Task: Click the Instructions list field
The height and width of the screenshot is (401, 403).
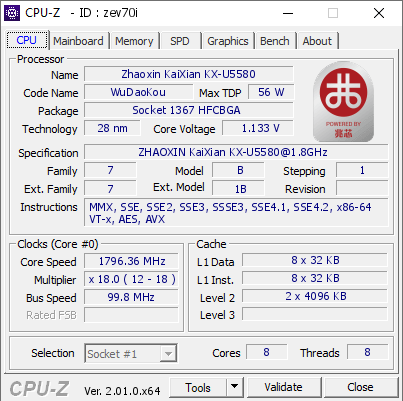Action: pyautogui.click(x=236, y=213)
